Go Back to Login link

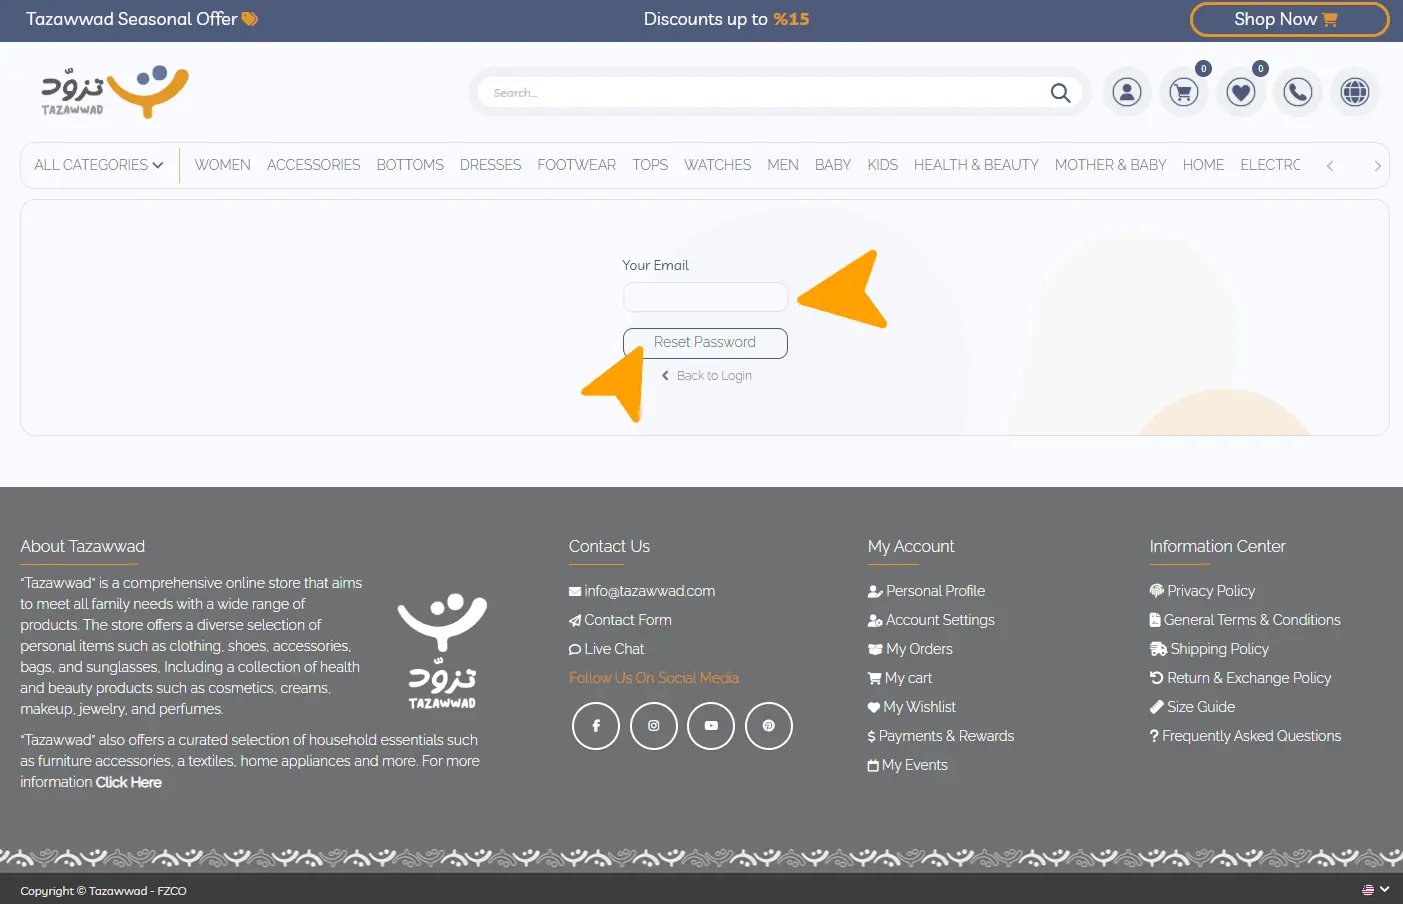(707, 376)
